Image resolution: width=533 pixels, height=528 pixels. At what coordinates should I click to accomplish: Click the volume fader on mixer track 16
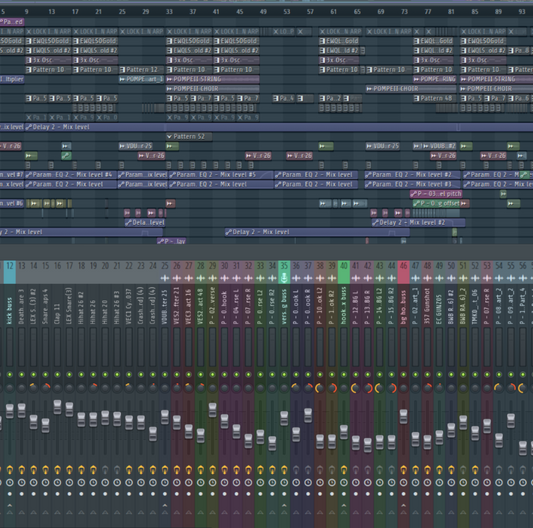[57, 407]
